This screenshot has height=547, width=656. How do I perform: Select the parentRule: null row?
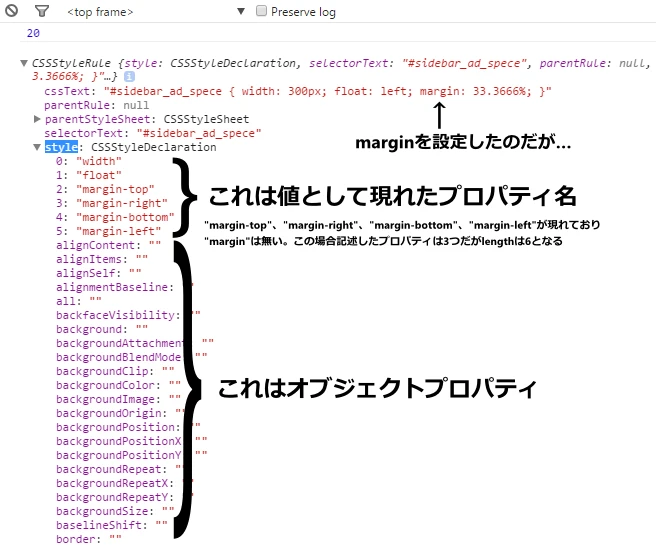coord(96,105)
